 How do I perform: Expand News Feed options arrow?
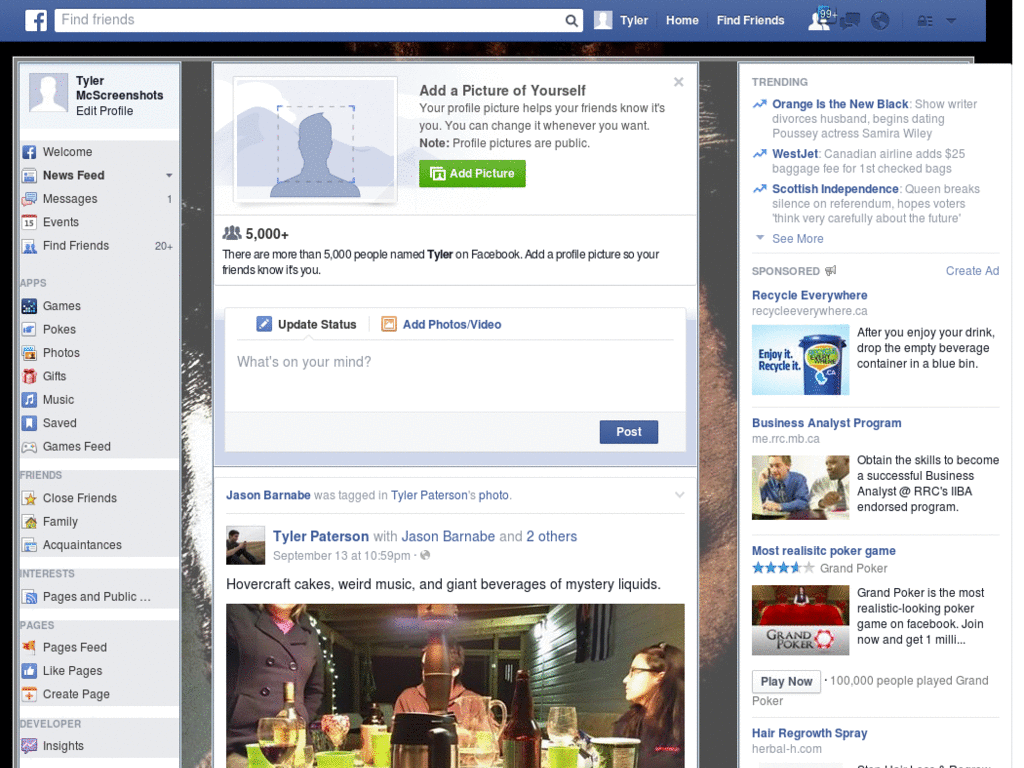(169, 176)
